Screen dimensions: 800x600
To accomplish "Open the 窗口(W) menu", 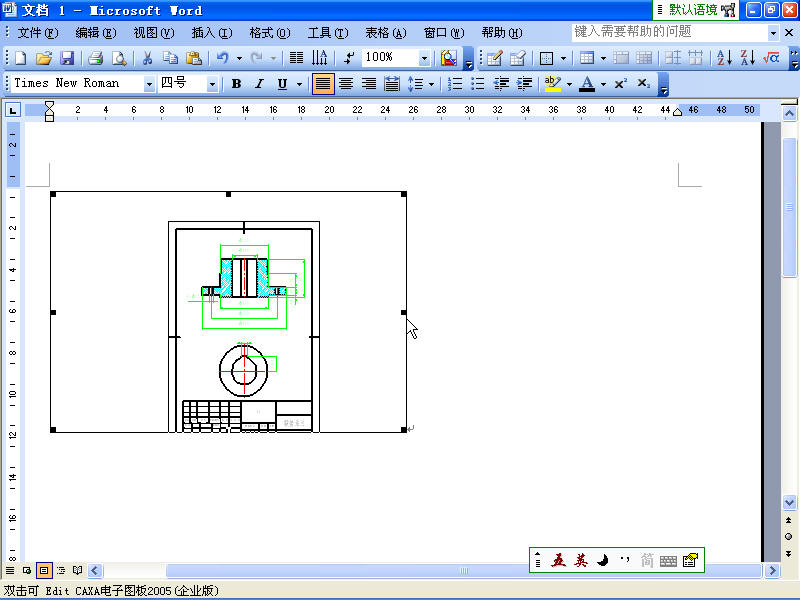I will 444,33.
